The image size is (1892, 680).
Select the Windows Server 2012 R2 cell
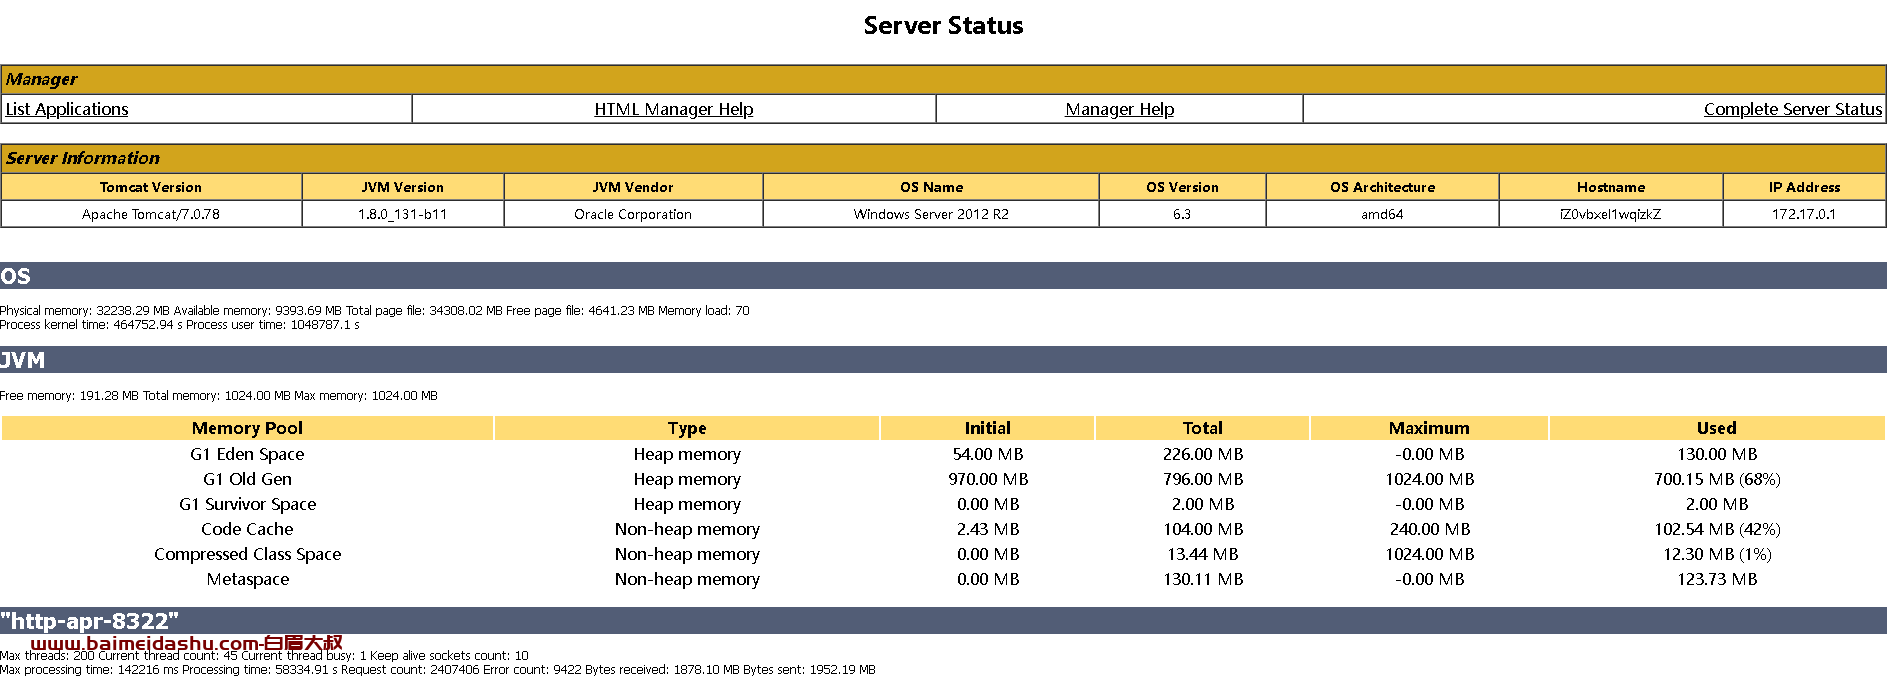coord(931,214)
